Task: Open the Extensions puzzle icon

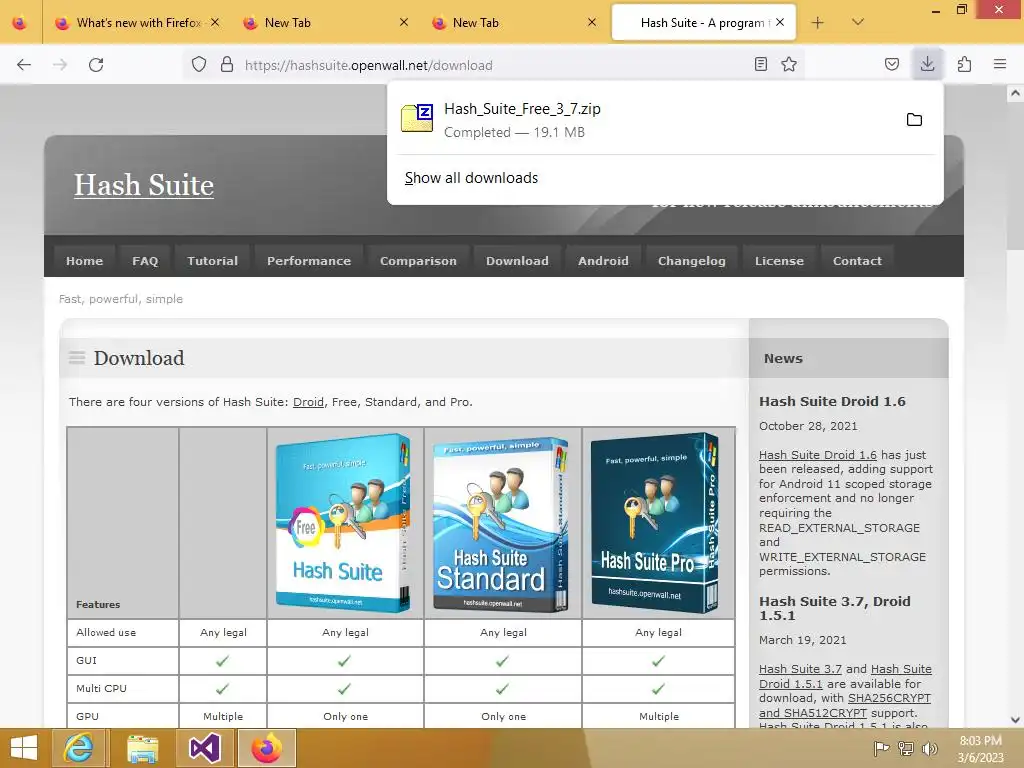Action: (964, 65)
